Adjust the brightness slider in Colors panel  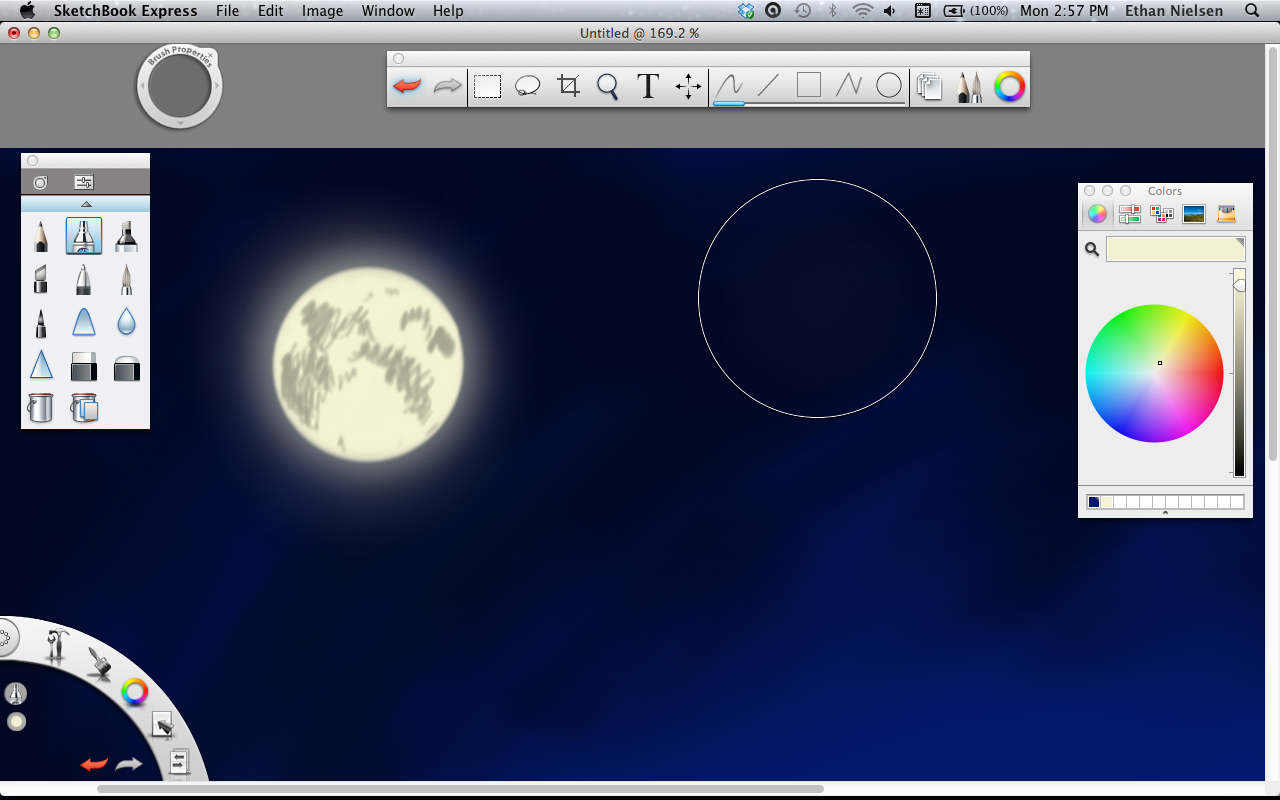(1239, 372)
